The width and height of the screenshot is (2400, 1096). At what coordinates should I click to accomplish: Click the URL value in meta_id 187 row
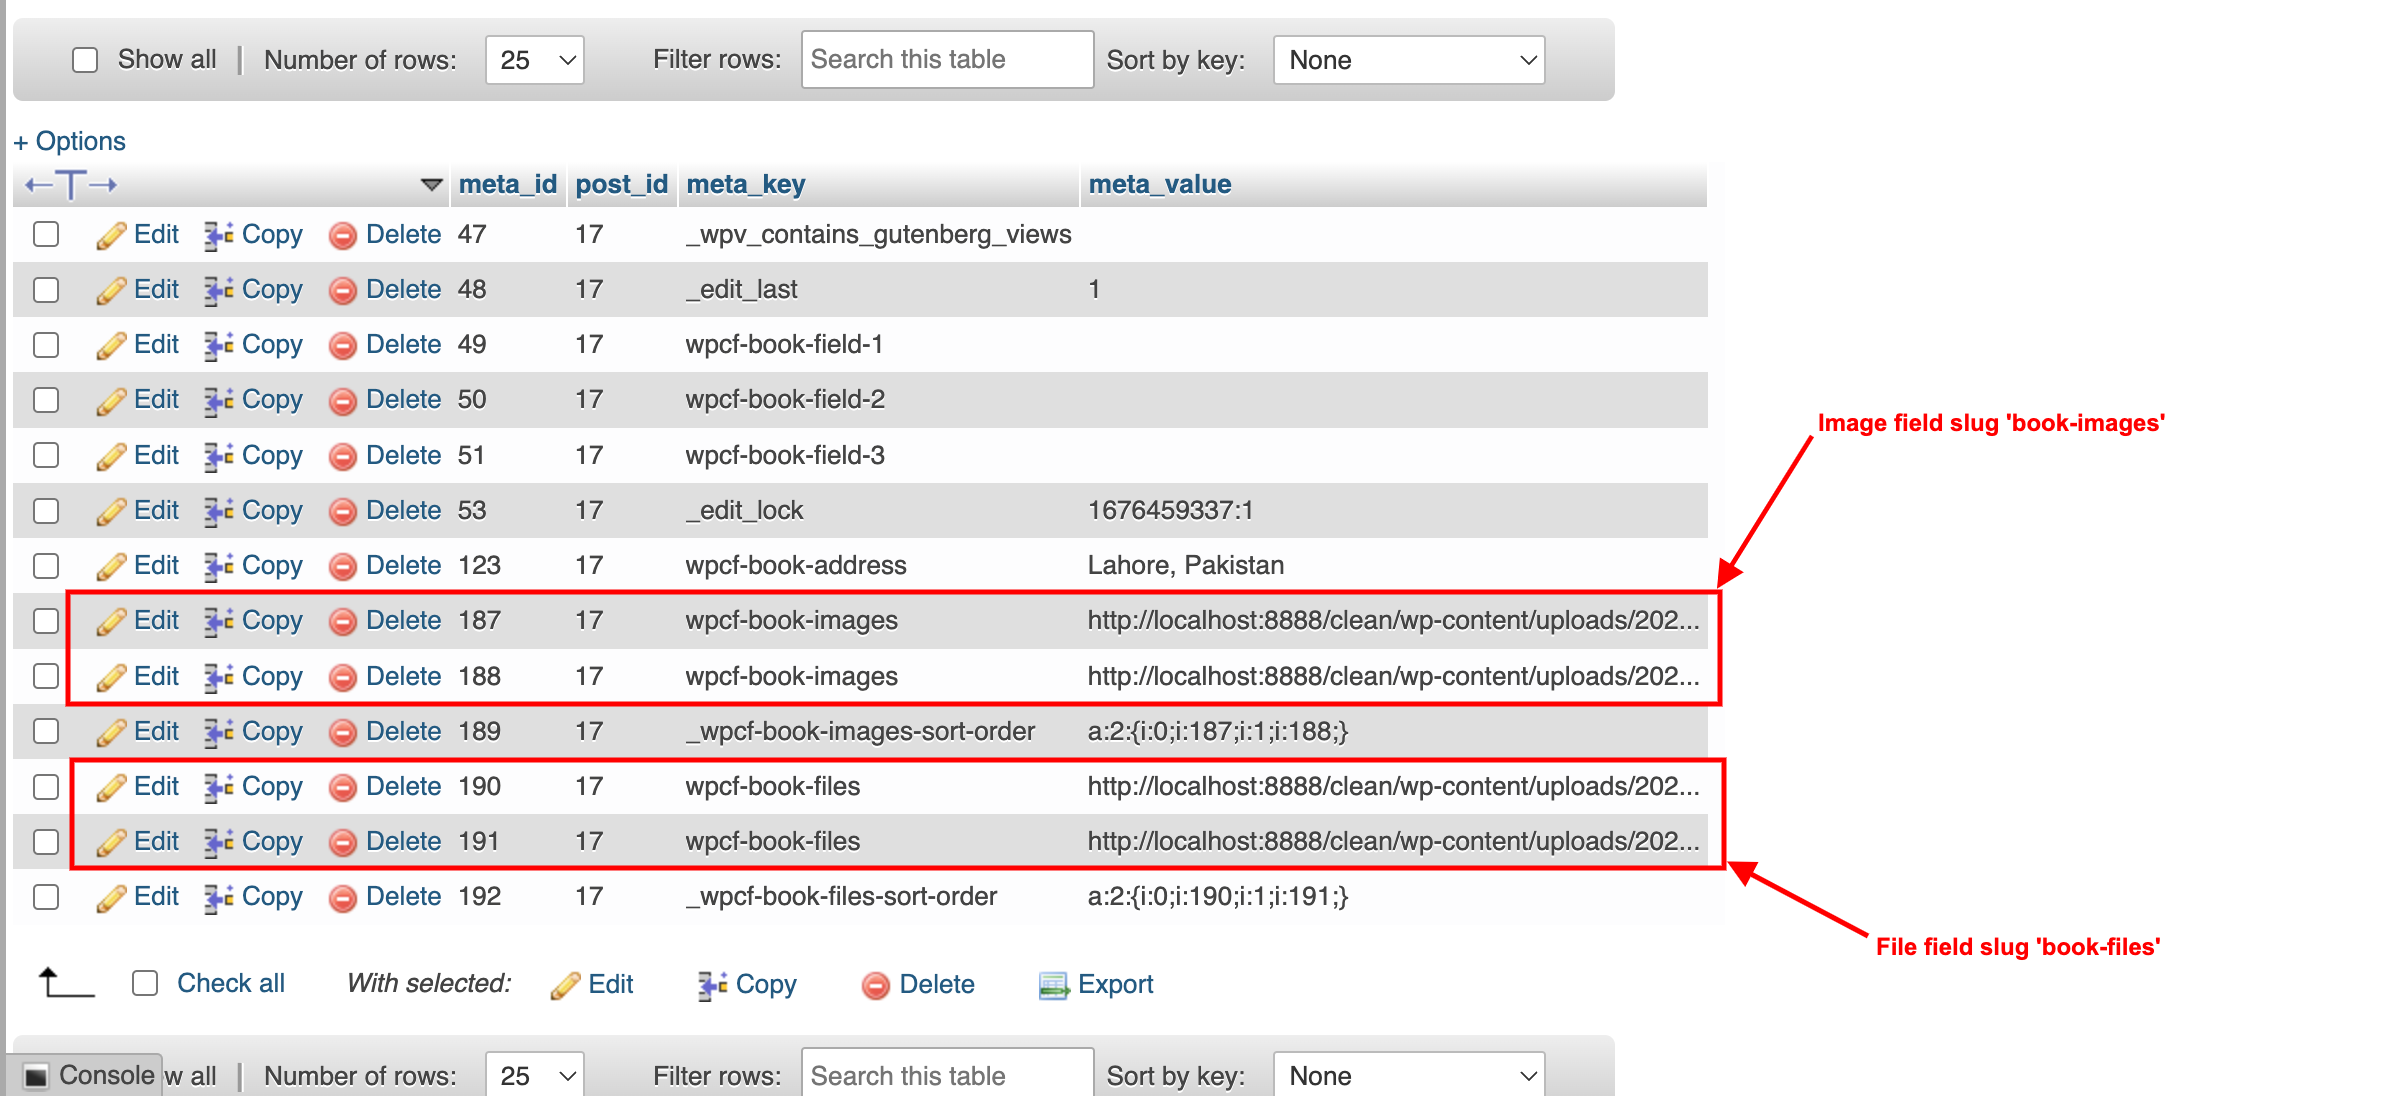1393,621
